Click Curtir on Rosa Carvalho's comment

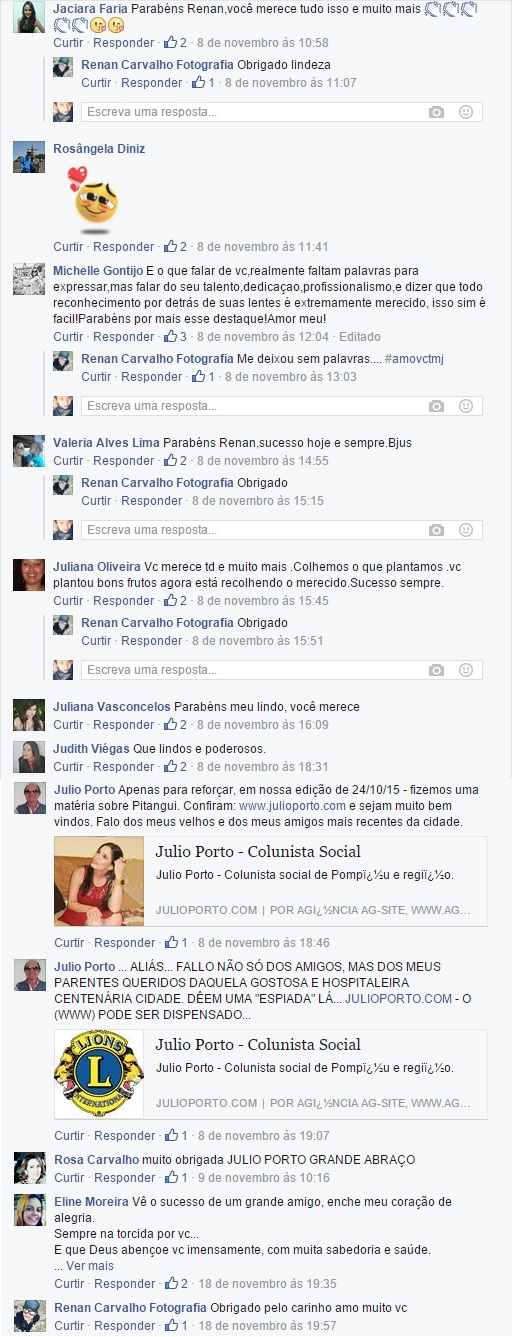69,1178
